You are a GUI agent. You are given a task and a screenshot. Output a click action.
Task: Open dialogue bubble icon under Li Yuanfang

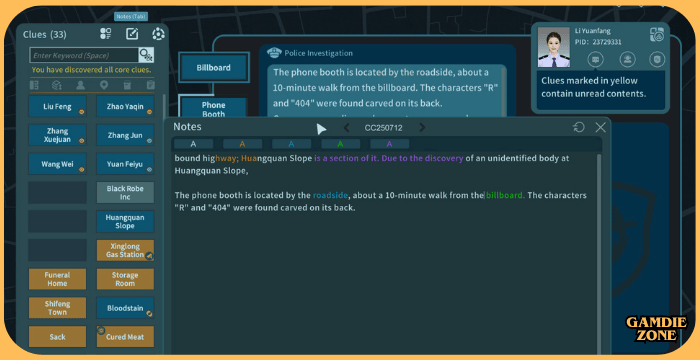pos(596,59)
